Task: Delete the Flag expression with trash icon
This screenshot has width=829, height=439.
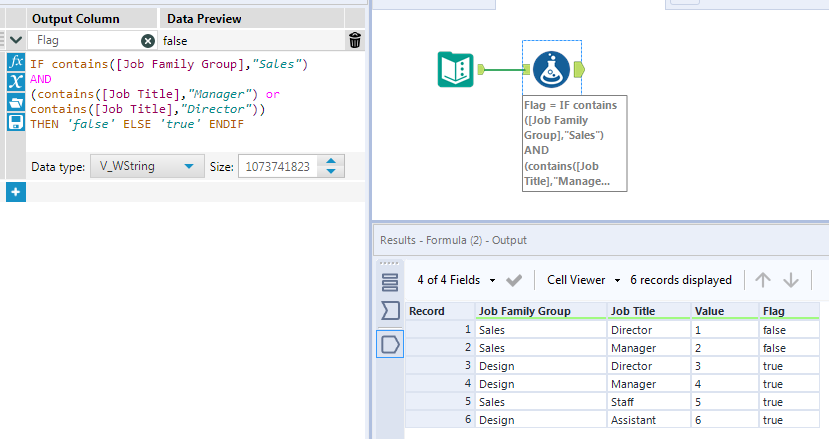Action: point(355,40)
